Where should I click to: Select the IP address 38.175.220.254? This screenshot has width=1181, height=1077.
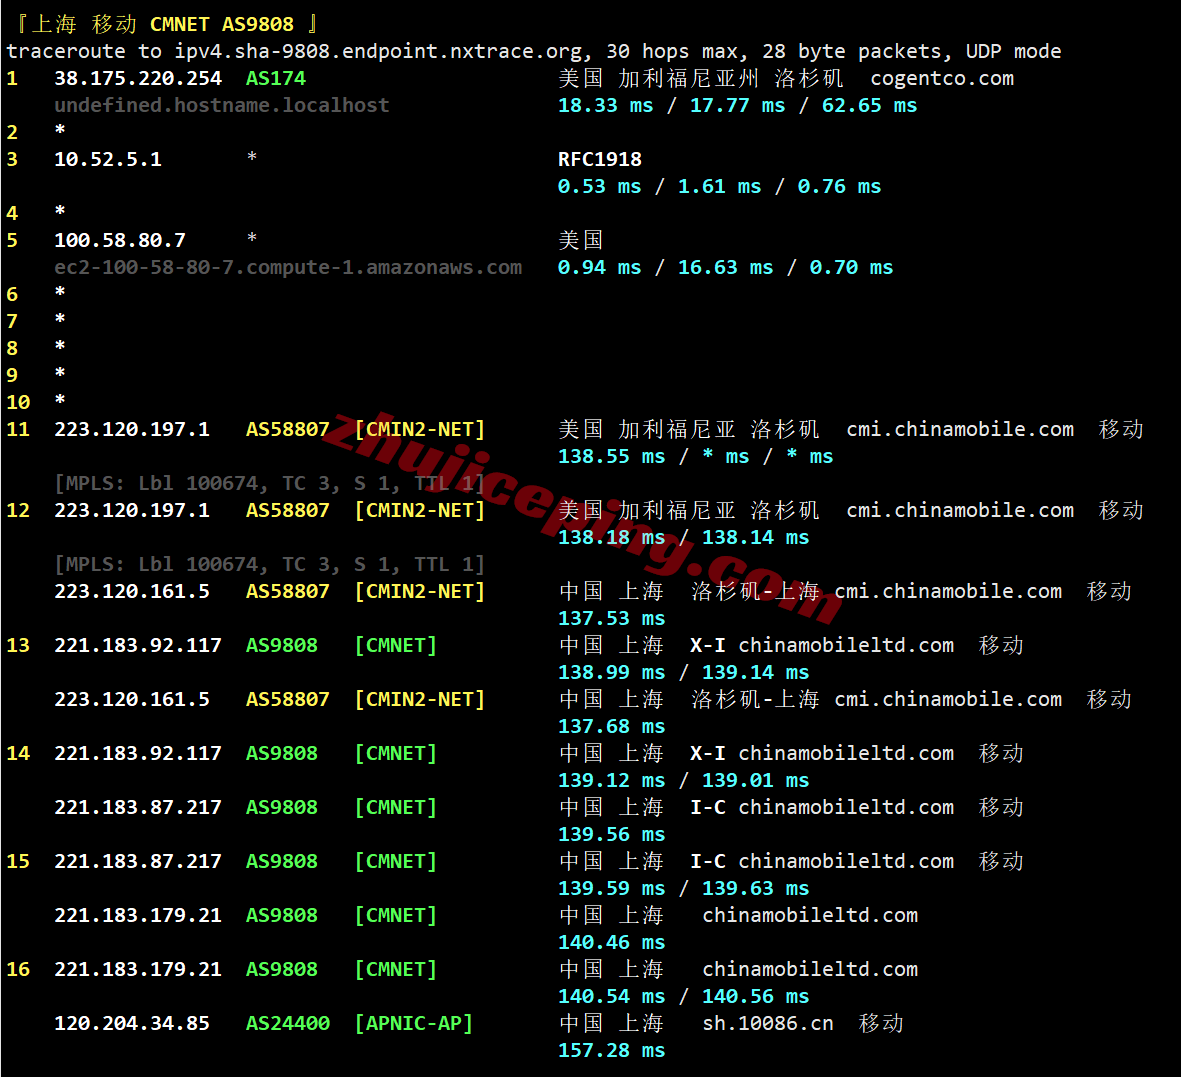click(138, 78)
